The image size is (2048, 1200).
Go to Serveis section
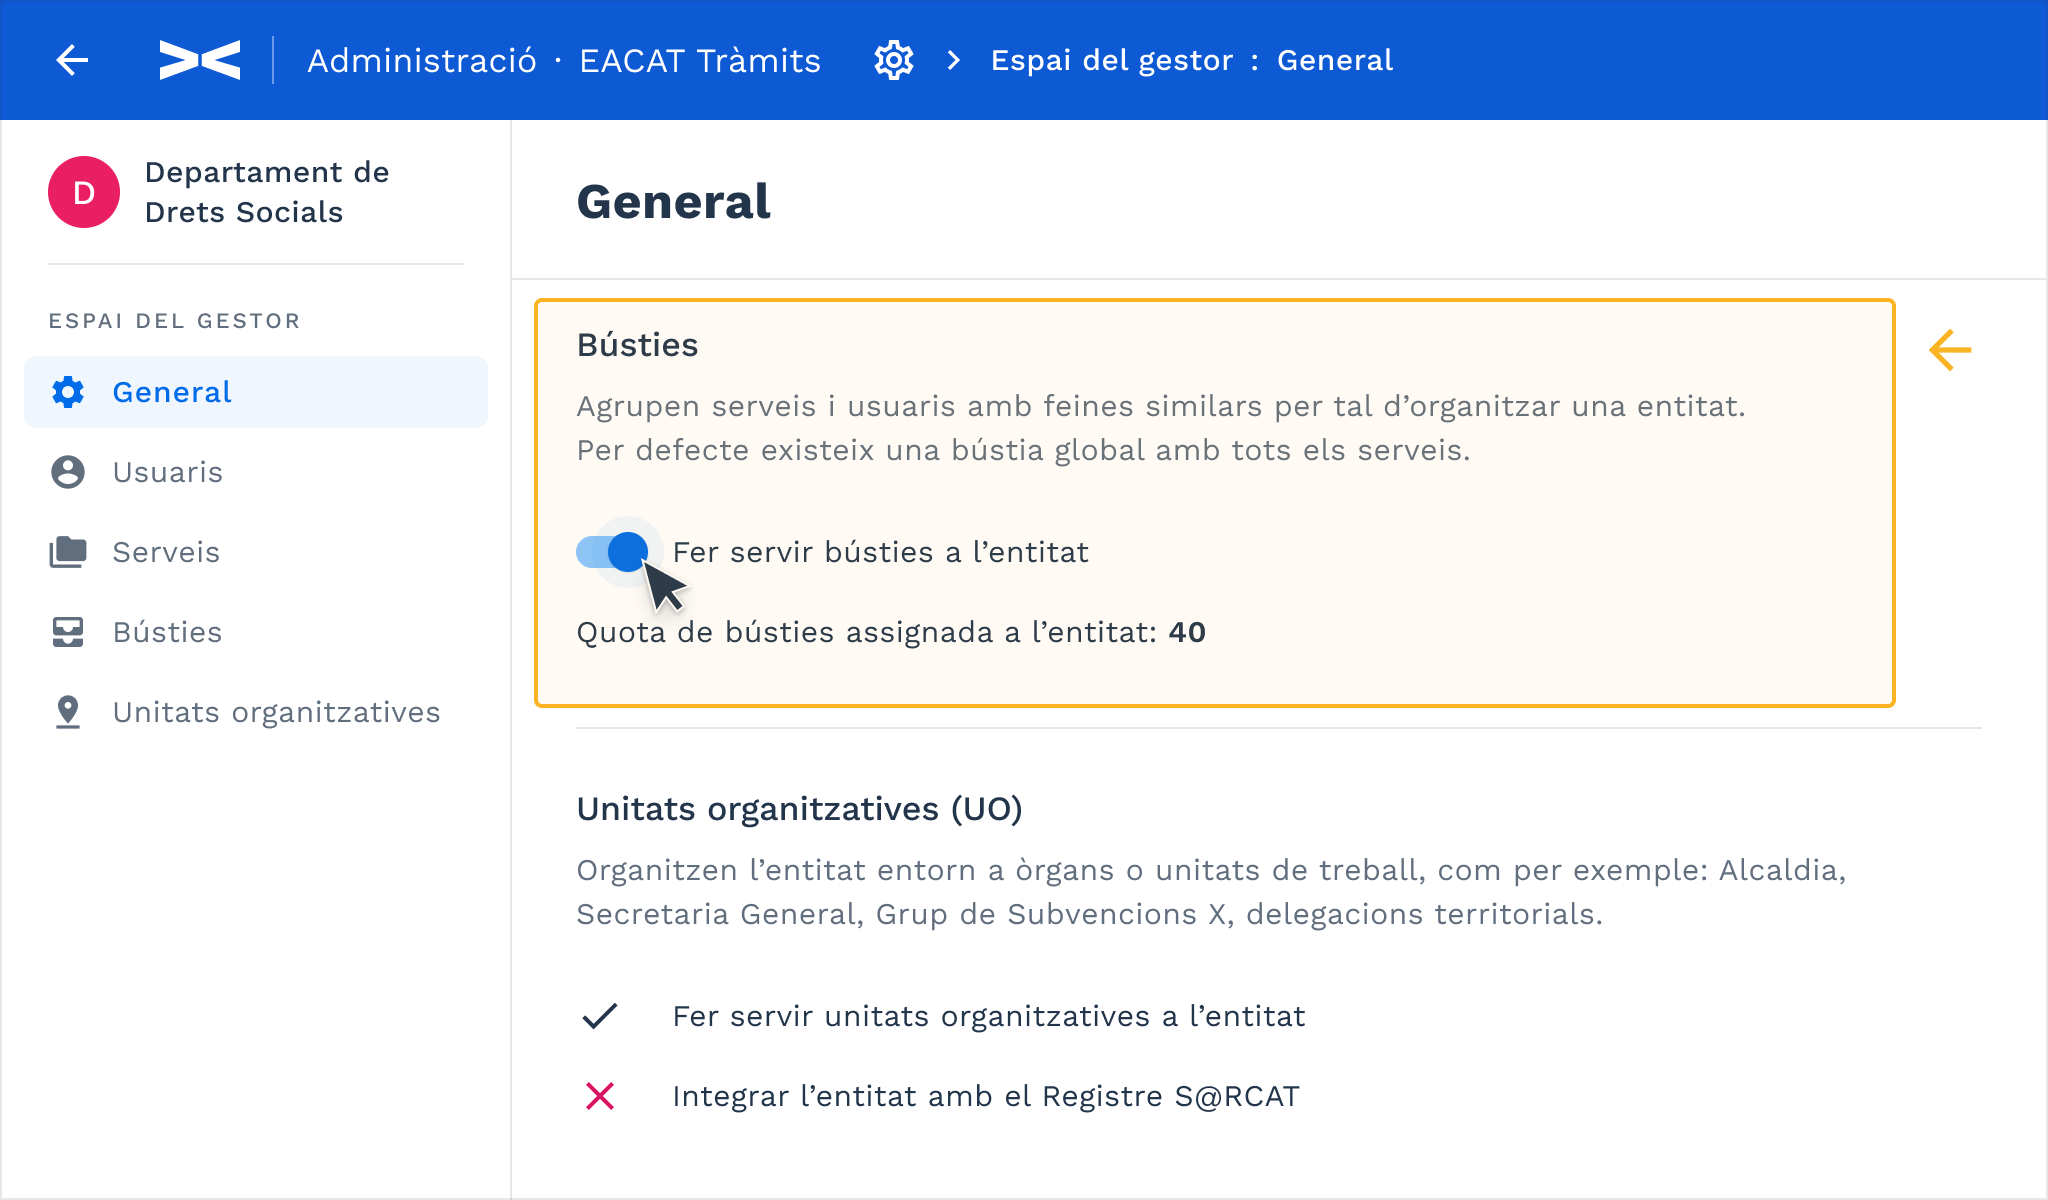tap(166, 552)
